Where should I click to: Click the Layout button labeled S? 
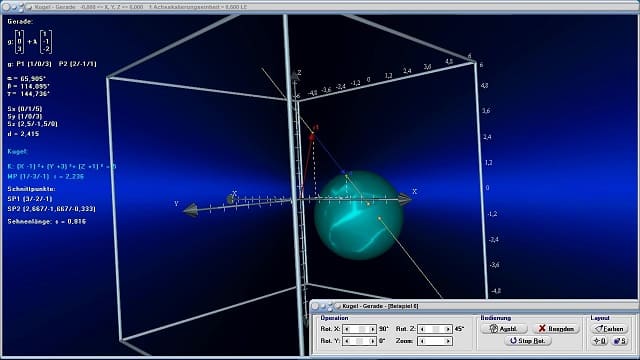(x=619, y=341)
